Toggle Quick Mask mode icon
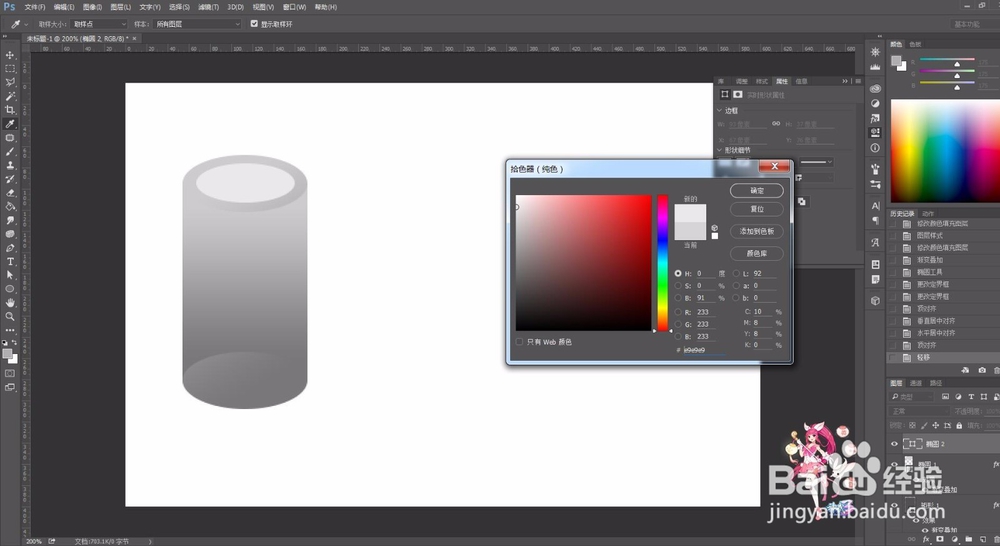1000x546 pixels. pyautogui.click(x=10, y=373)
